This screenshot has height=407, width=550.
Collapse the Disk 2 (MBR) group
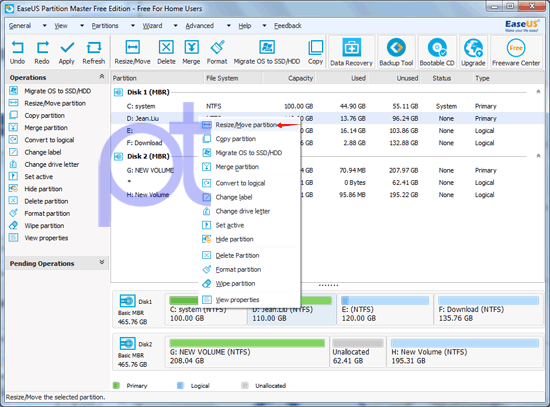pyautogui.click(x=538, y=155)
